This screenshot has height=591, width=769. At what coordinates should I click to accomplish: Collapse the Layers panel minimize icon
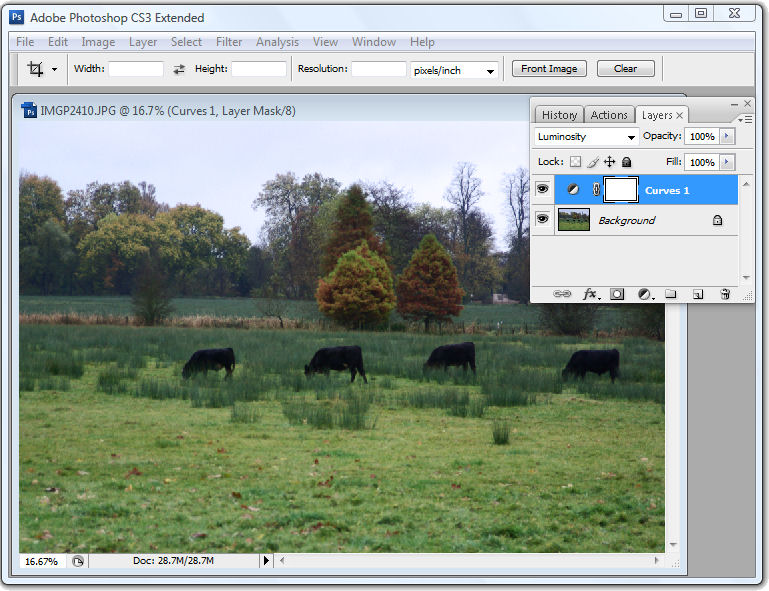point(734,104)
